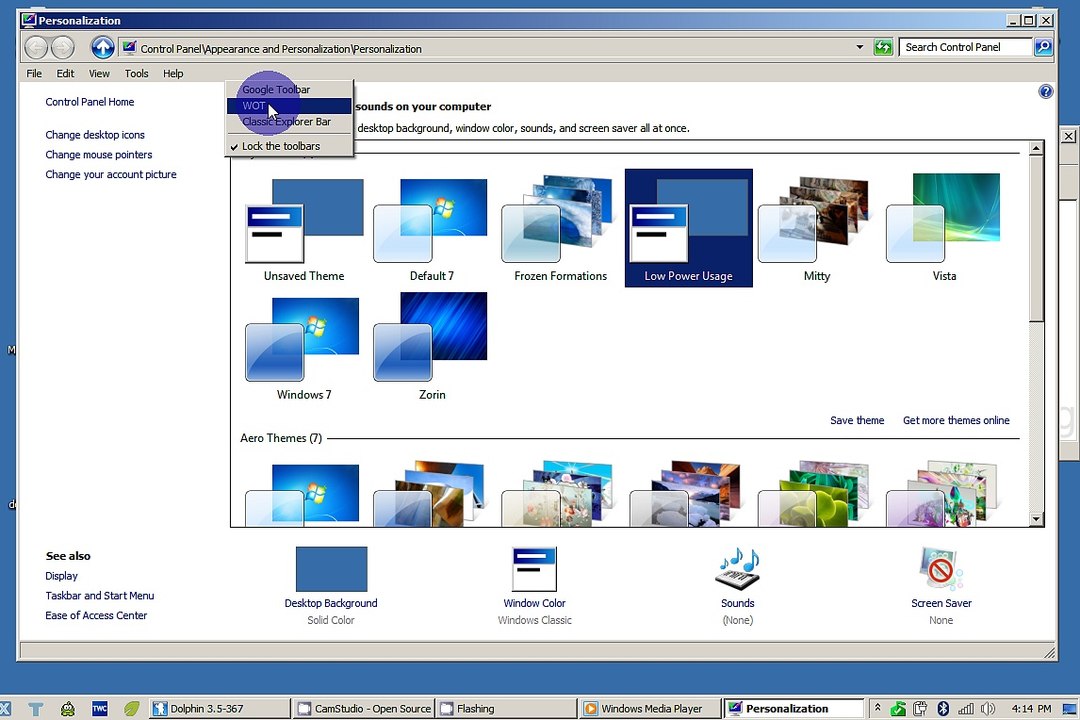Click Change mouse pointers link
This screenshot has height=720, width=1080.
[x=98, y=155]
